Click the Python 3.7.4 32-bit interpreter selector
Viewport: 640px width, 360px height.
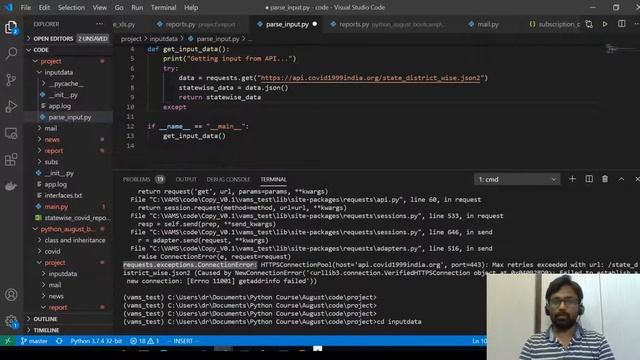(96, 341)
